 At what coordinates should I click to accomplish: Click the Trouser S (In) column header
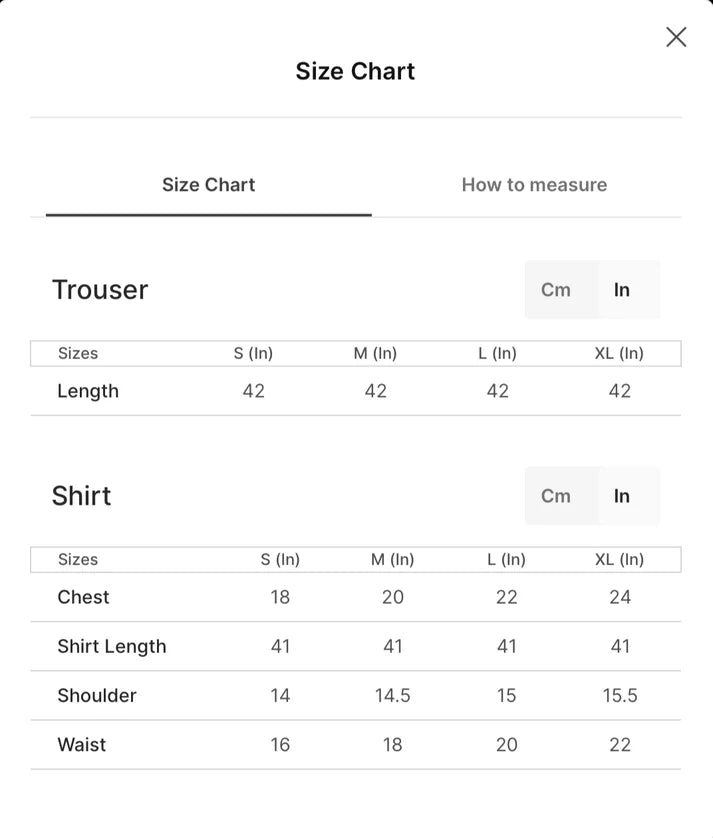tap(253, 353)
